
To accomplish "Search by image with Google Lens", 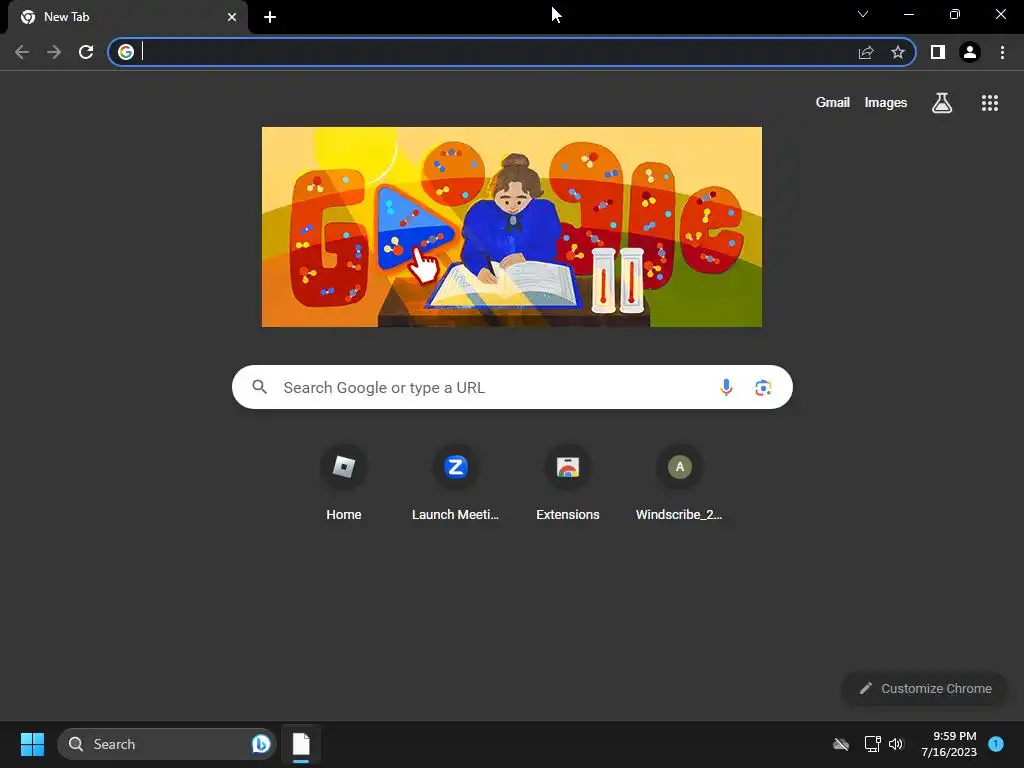I will (763, 387).
